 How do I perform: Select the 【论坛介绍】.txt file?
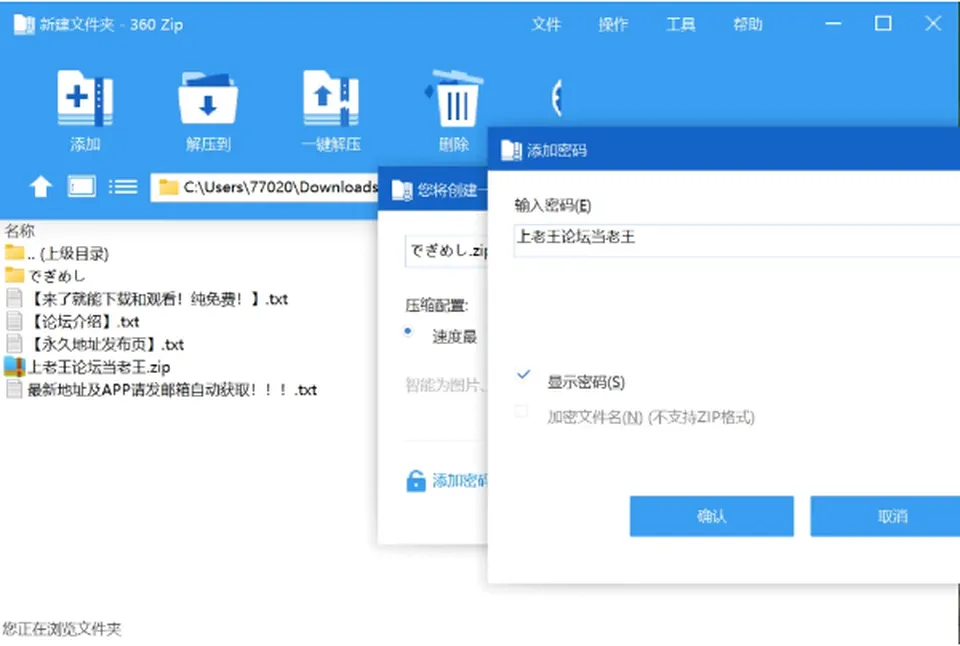coord(72,321)
